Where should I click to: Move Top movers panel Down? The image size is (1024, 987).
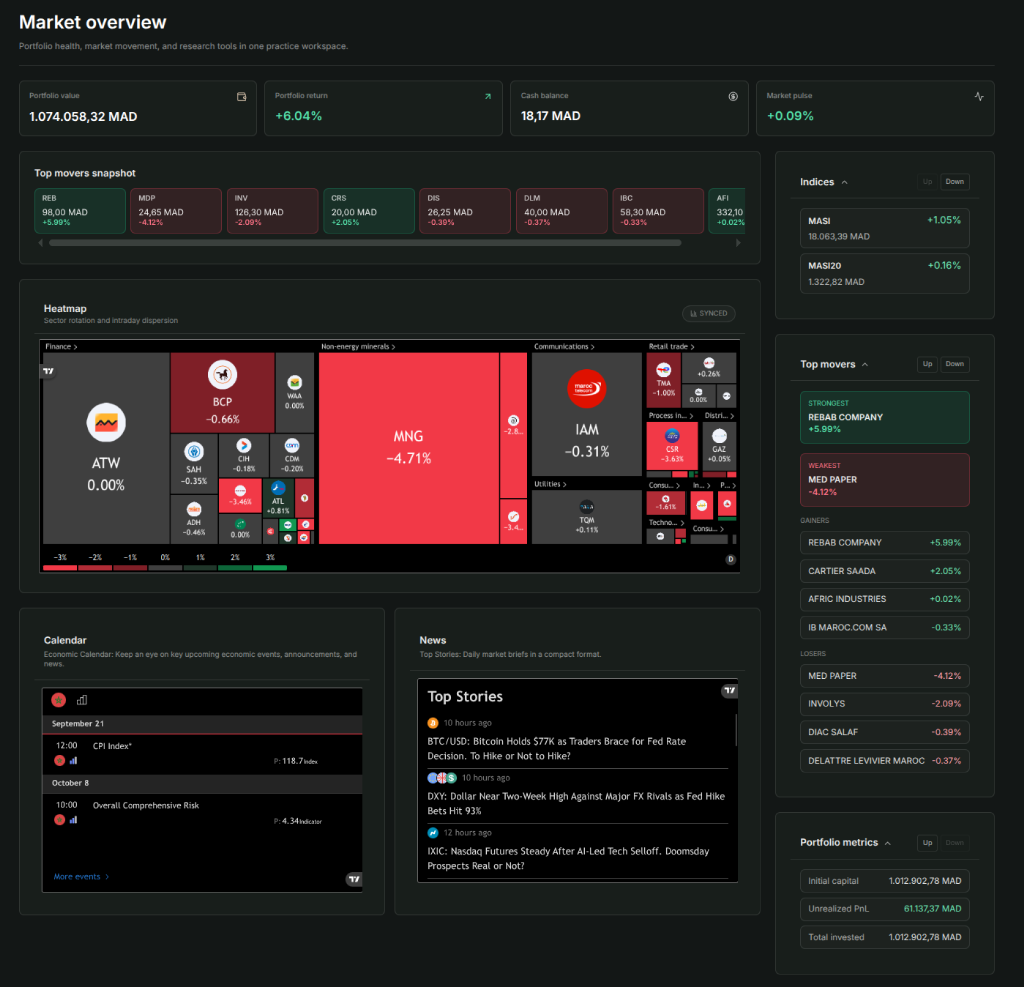954,364
